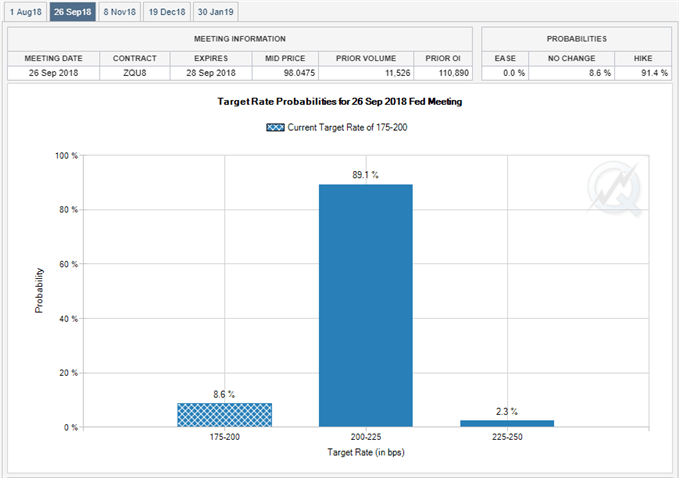Screen dimensions: 679x478
Task: Open the 8 Nov18 meeting tab
Action: coord(120,12)
